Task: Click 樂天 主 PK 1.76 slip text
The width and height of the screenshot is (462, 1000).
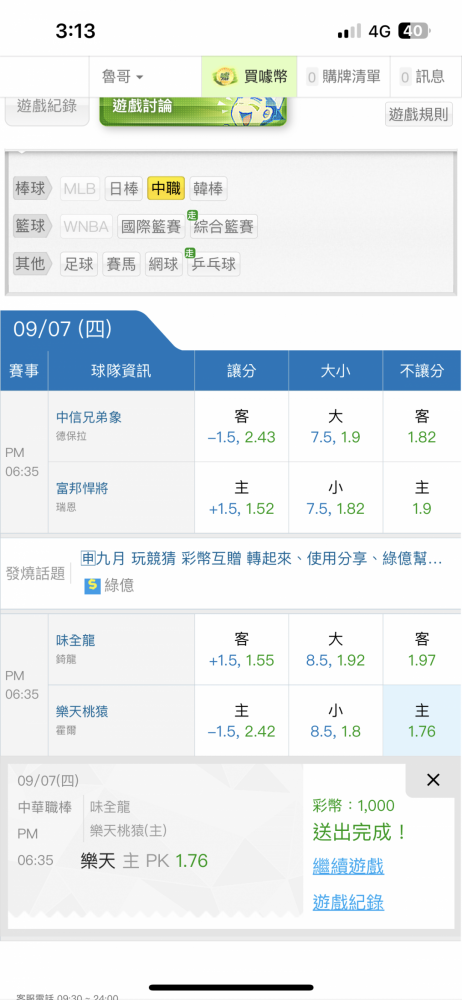Action: [x=144, y=861]
